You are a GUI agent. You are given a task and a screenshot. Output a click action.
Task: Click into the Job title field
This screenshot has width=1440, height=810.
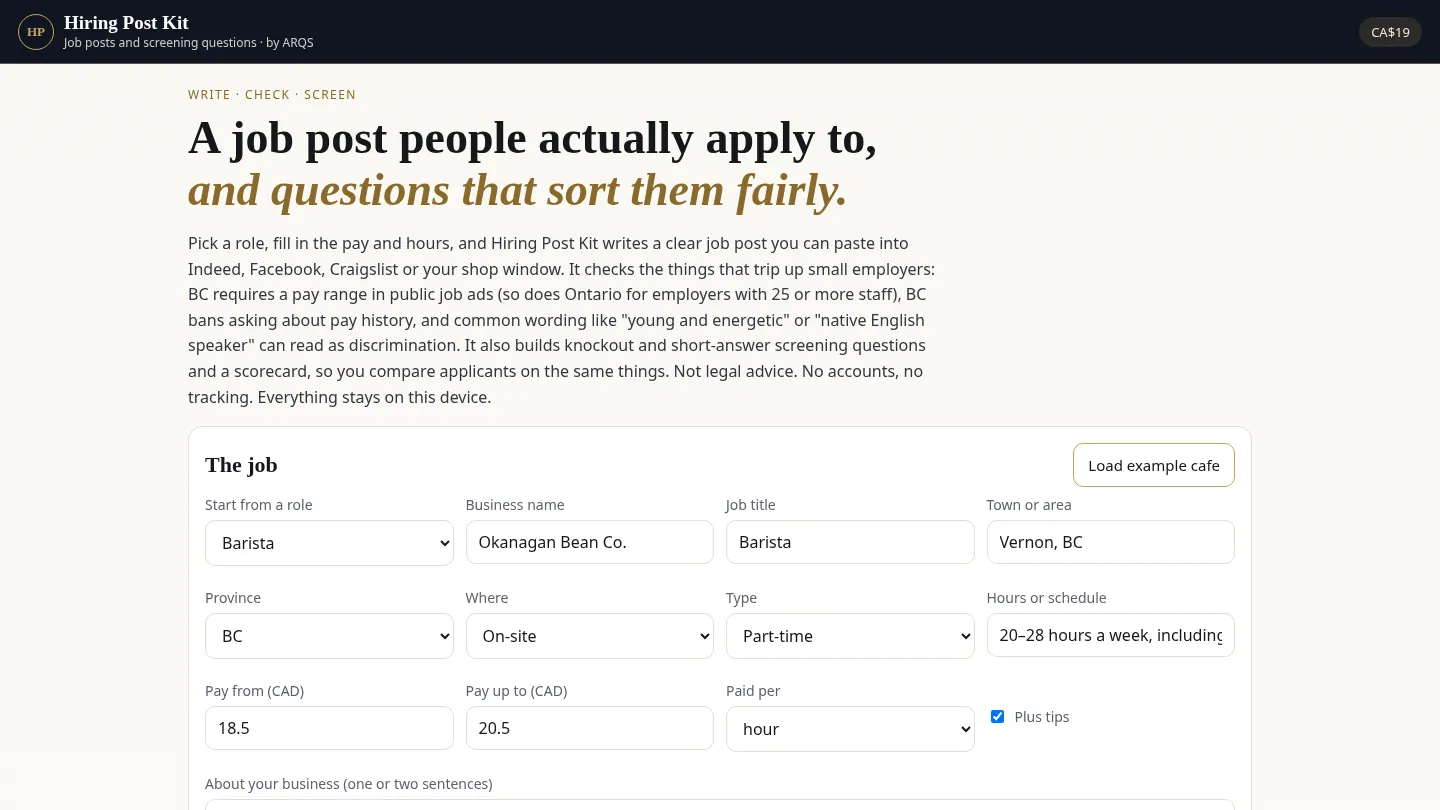(x=850, y=542)
